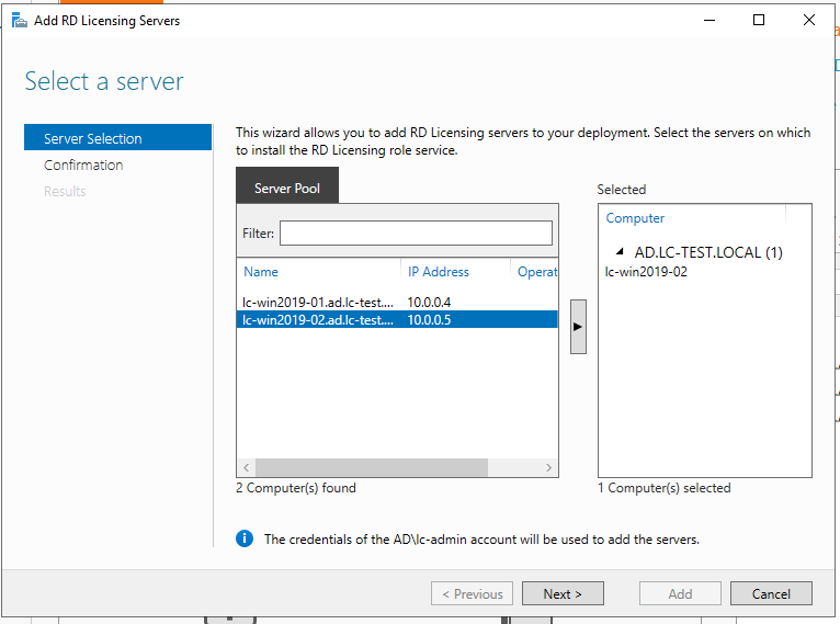
Task: Click the right scroll arrow in server list
Action: click(x=548, y=467)
